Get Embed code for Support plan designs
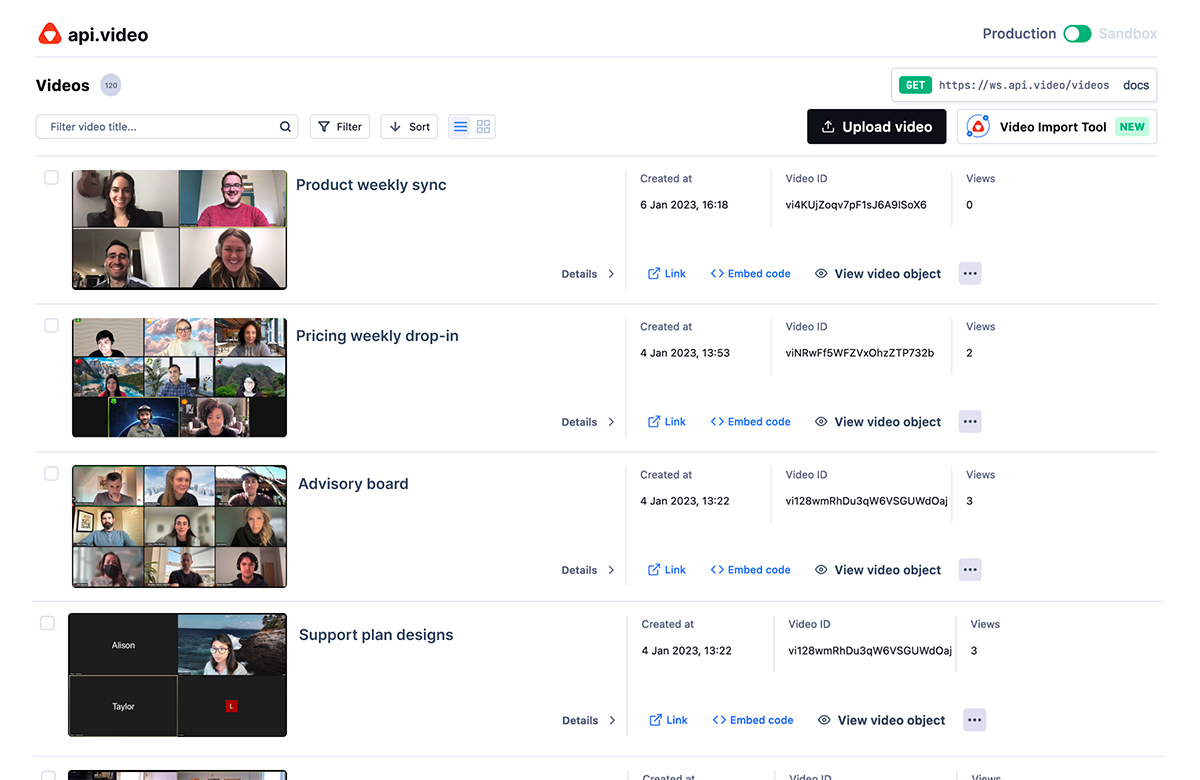Image resolution: width=1200 pixels, height=780 pixels. [753, 720]
